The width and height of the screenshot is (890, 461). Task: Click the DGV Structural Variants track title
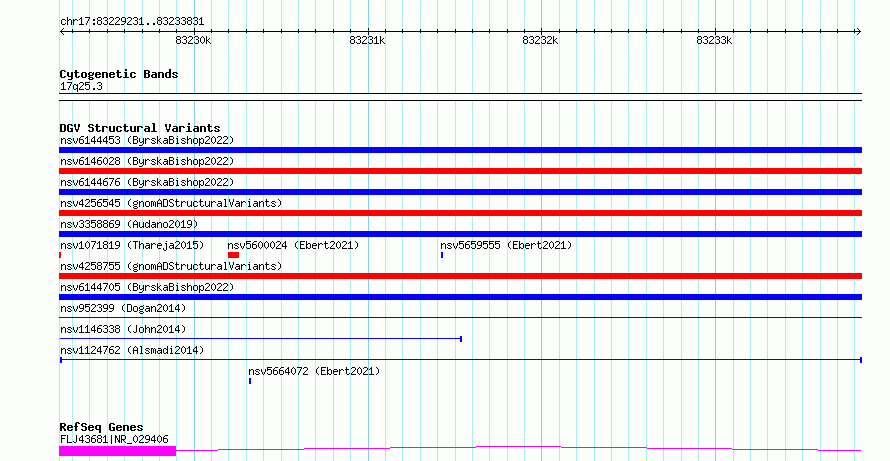[x=140, y=128]
